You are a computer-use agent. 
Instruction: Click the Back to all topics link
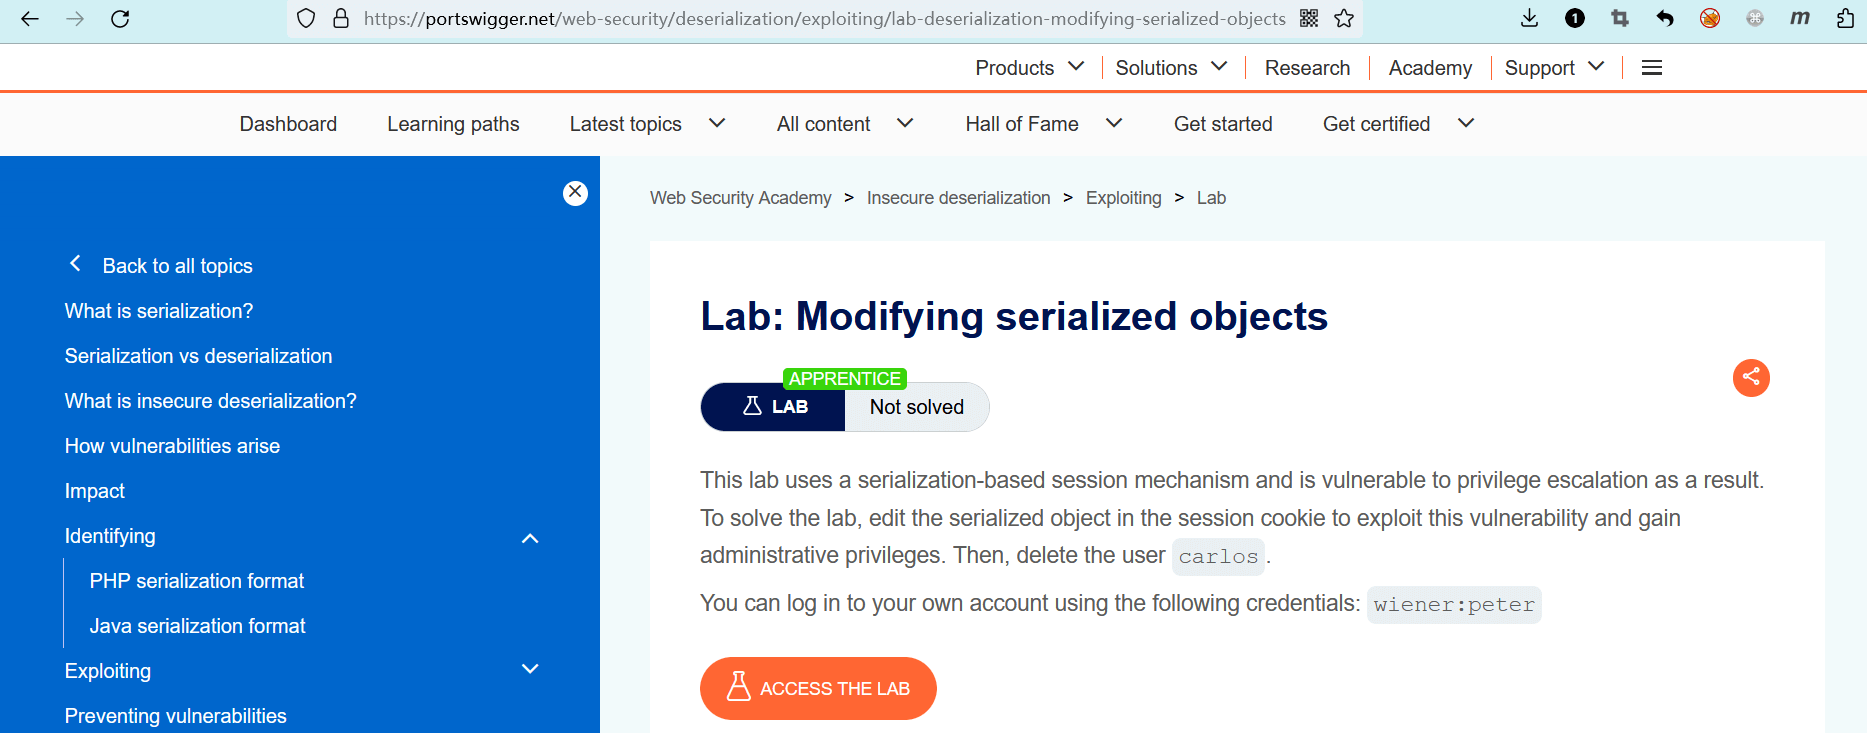[x=177, y=266]
